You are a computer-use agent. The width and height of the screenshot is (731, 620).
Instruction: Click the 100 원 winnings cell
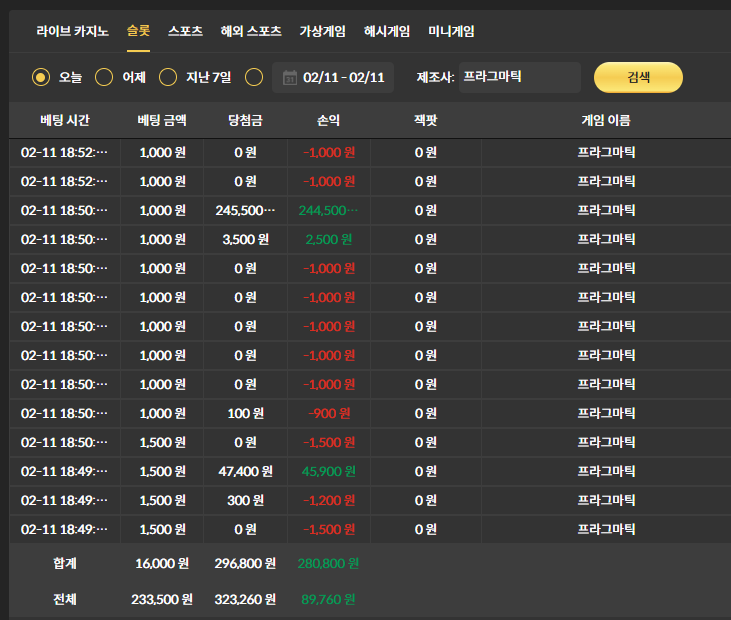246,413
